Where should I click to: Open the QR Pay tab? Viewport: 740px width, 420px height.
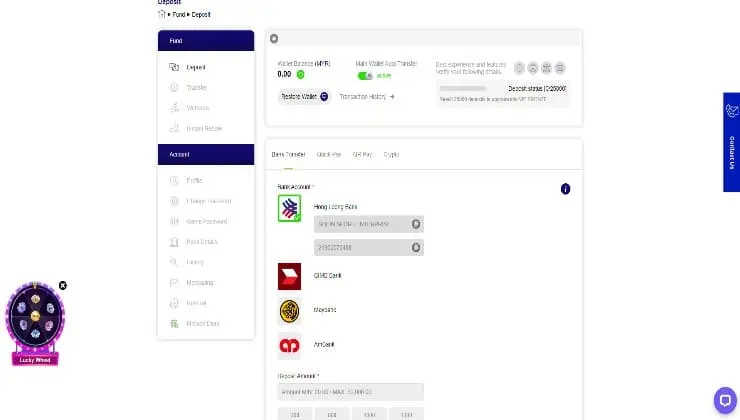(362, 154)
